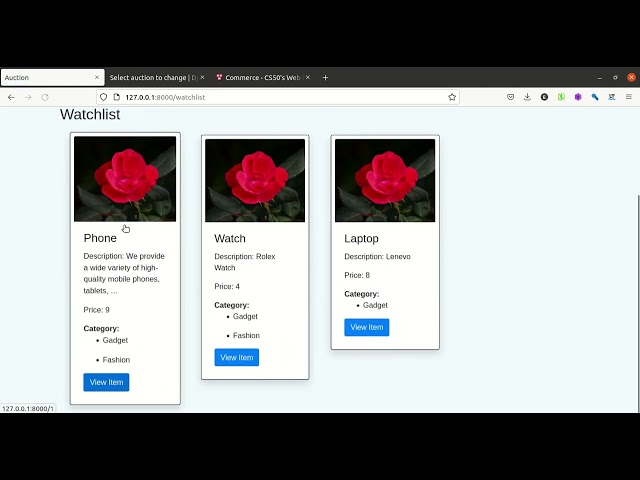Click Gadget category in Laptop card
This screenshot has height=480, width=640.
375,305
